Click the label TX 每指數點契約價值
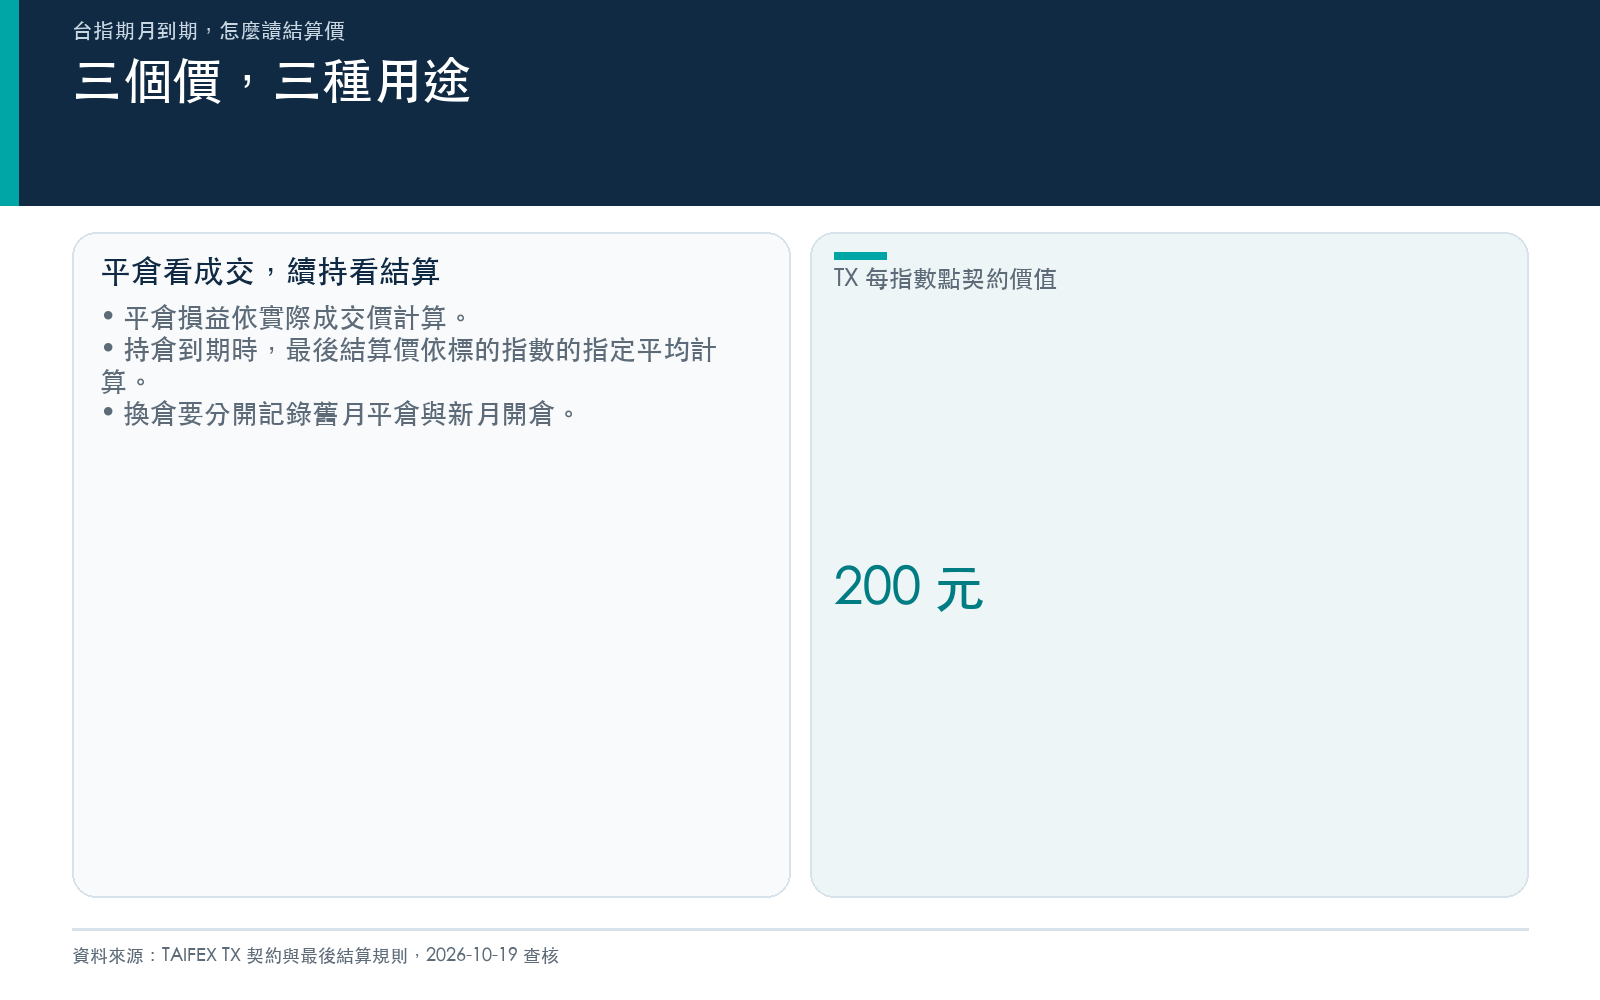 tap(945, 279)
